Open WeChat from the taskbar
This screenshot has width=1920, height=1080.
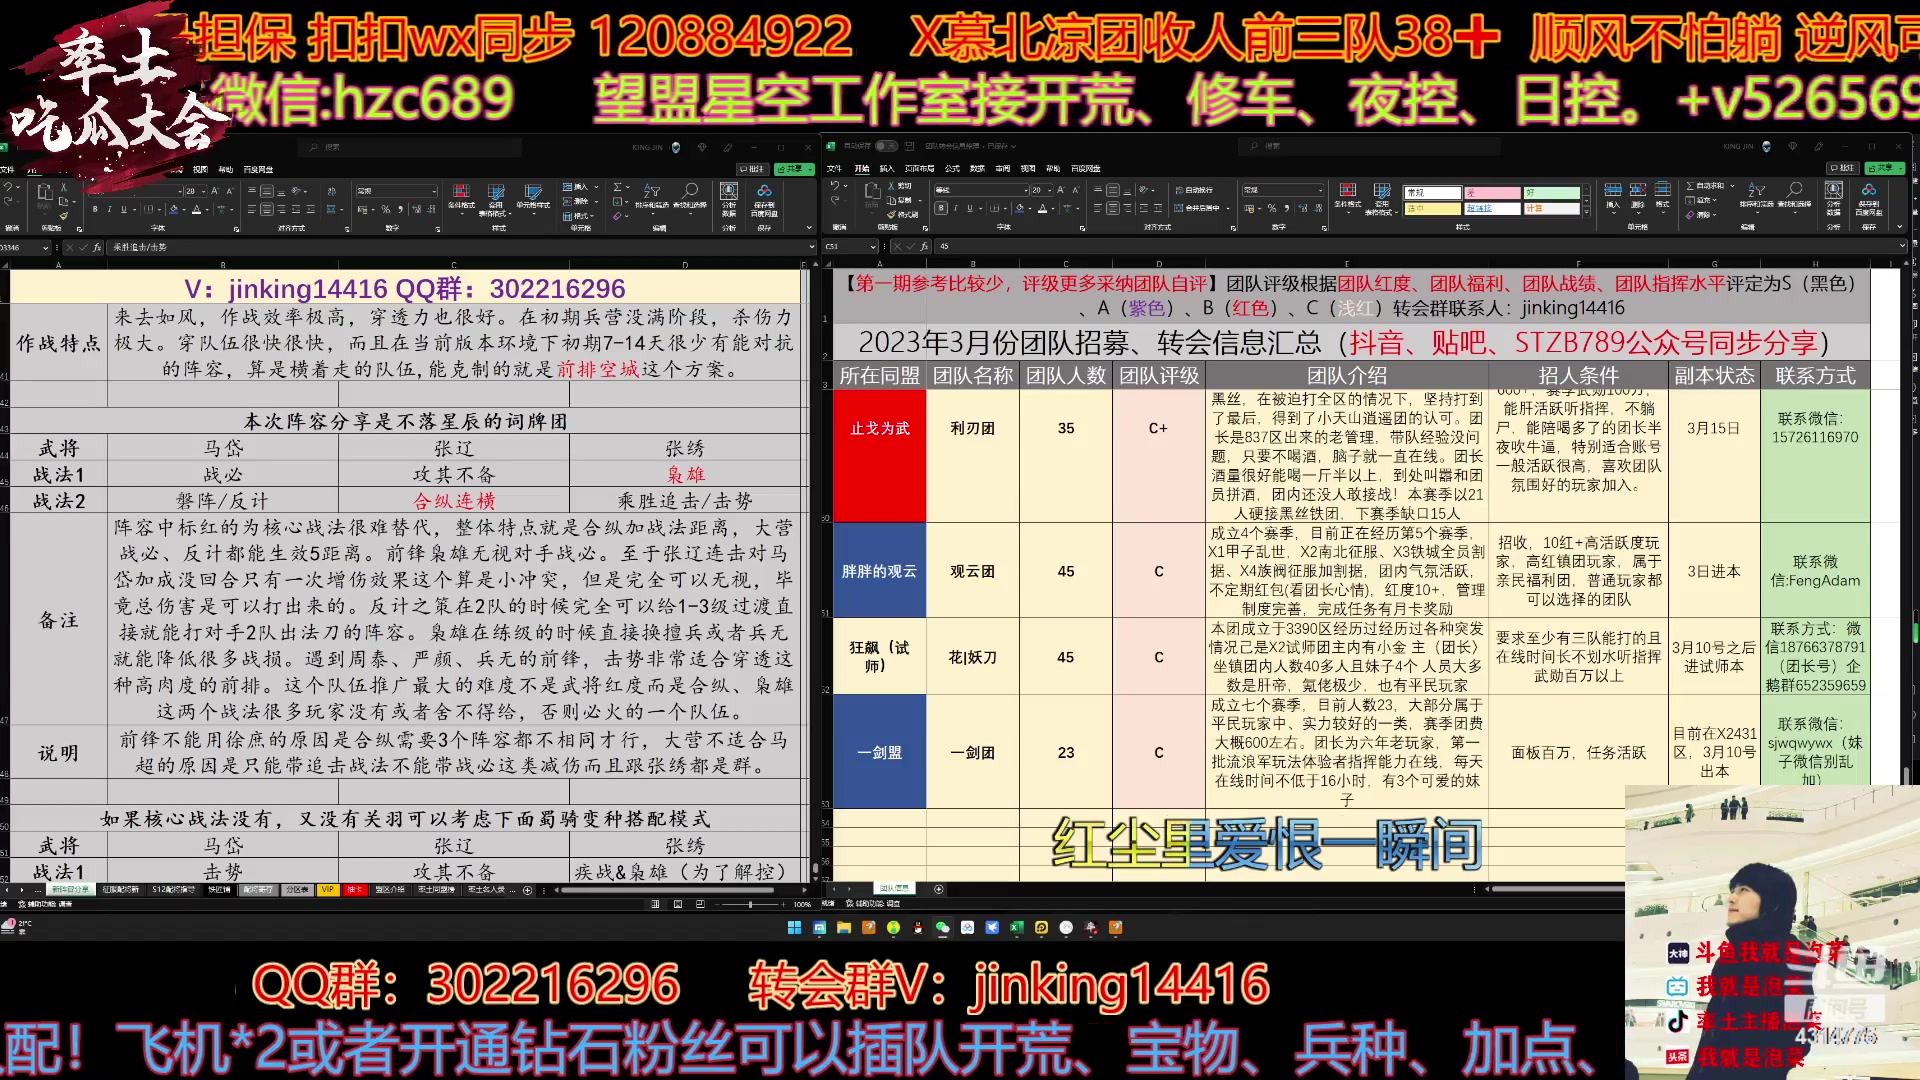(x=942, y=928)
